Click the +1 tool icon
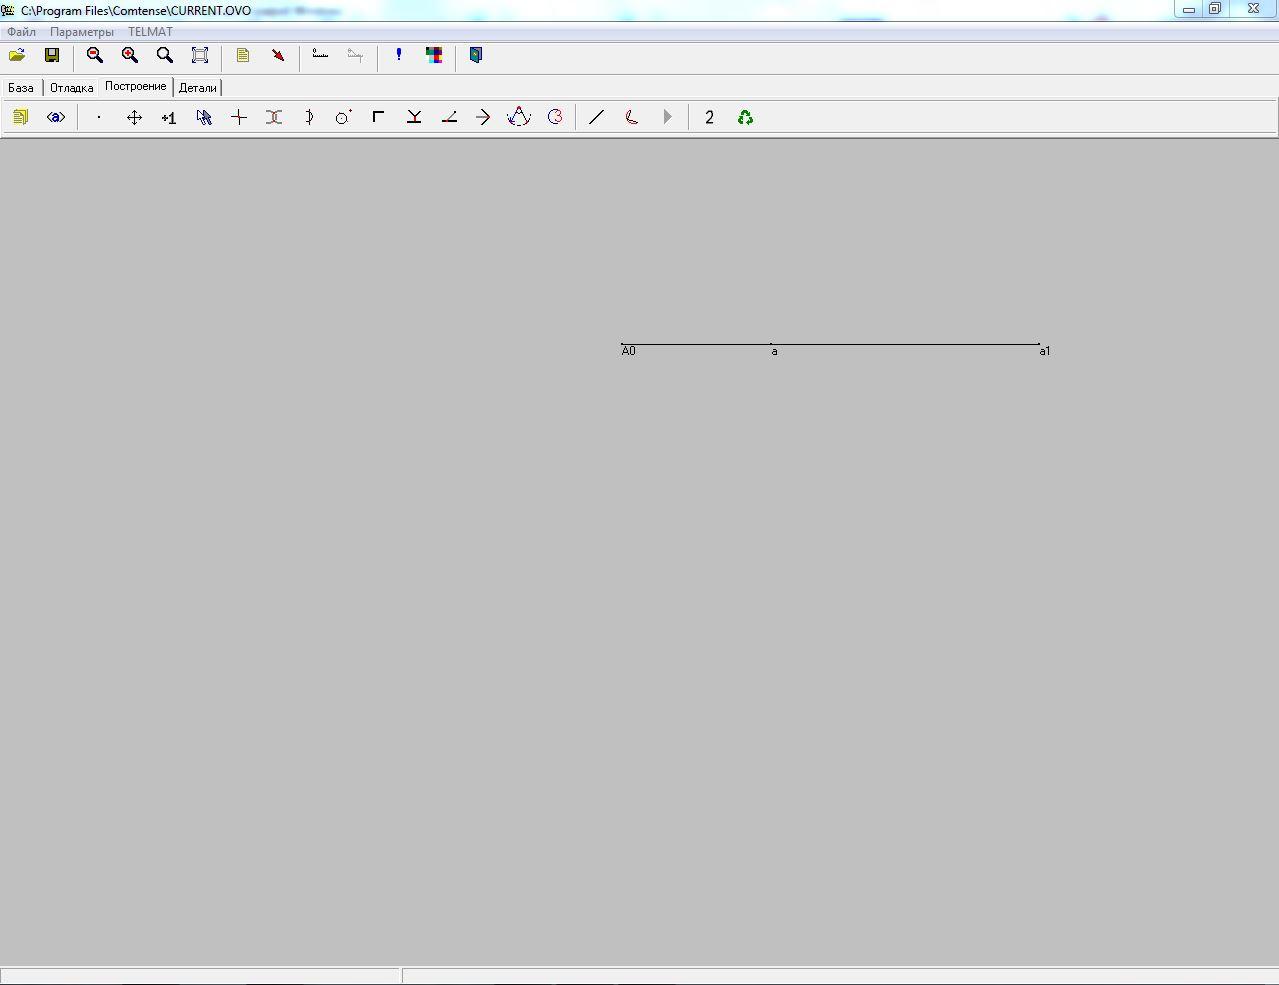Screen dimensions: 1279x985 169,118
